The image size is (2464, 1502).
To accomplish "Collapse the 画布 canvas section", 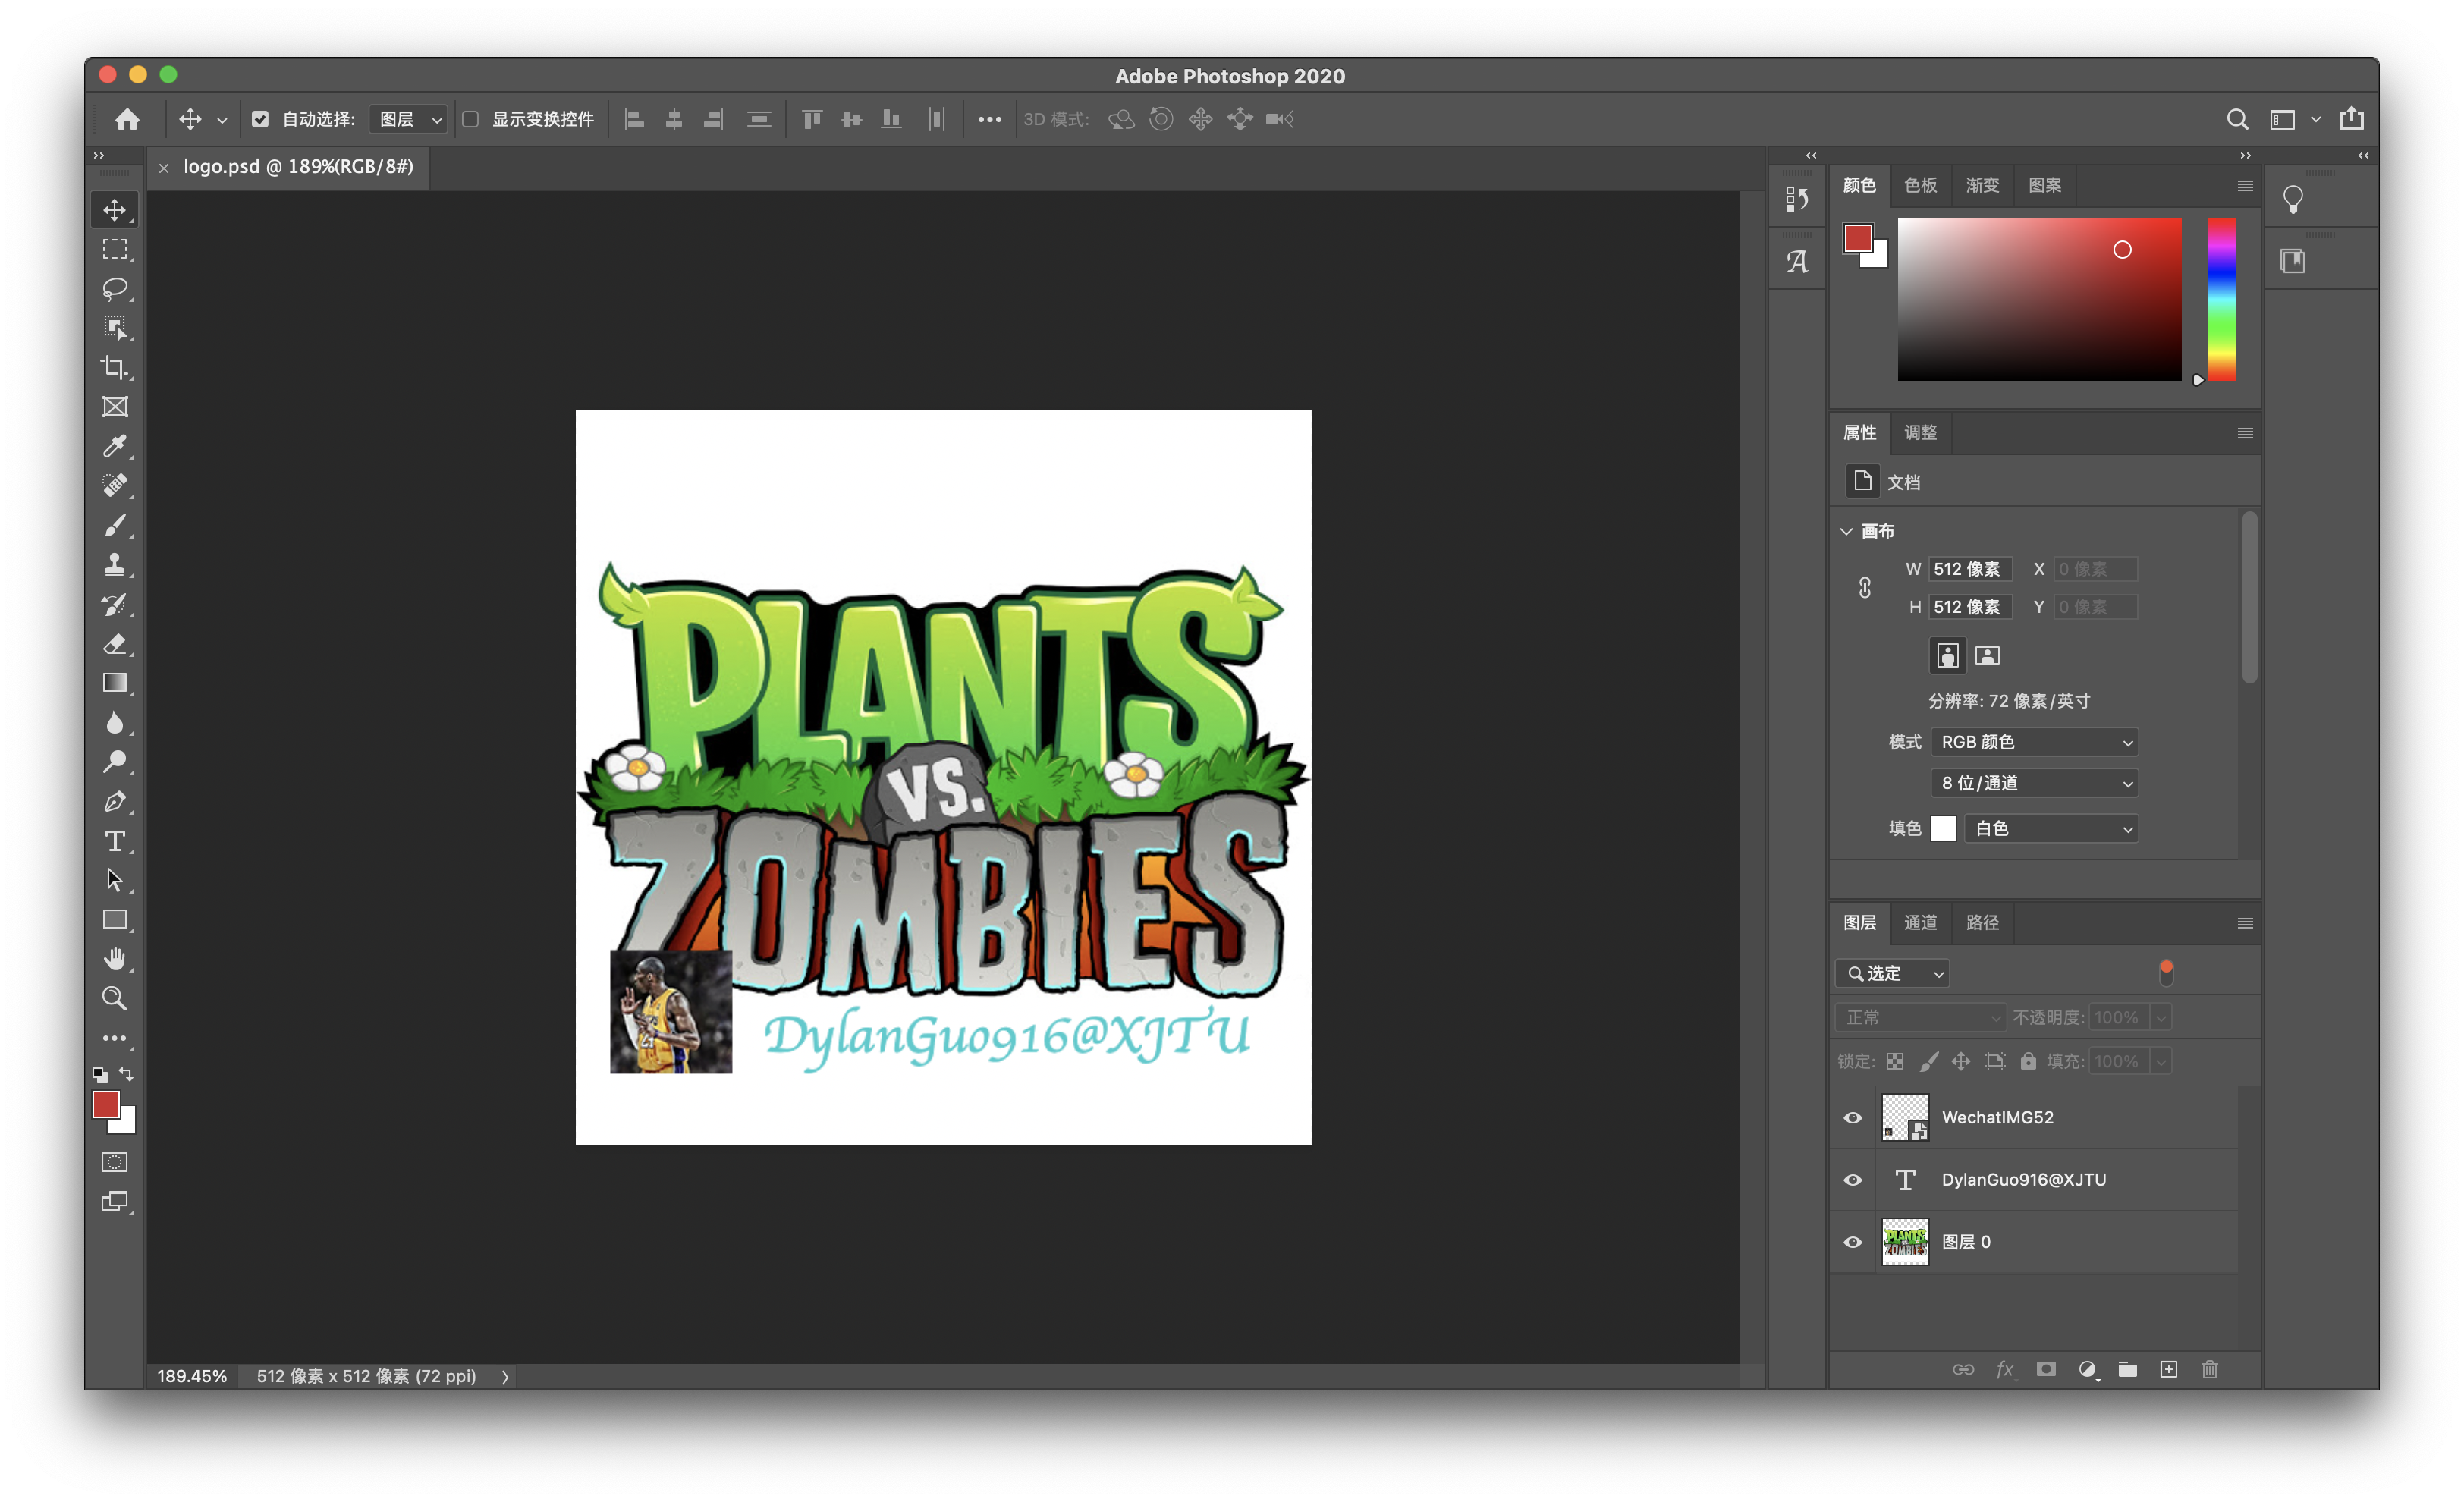I will pos(1846,531).
